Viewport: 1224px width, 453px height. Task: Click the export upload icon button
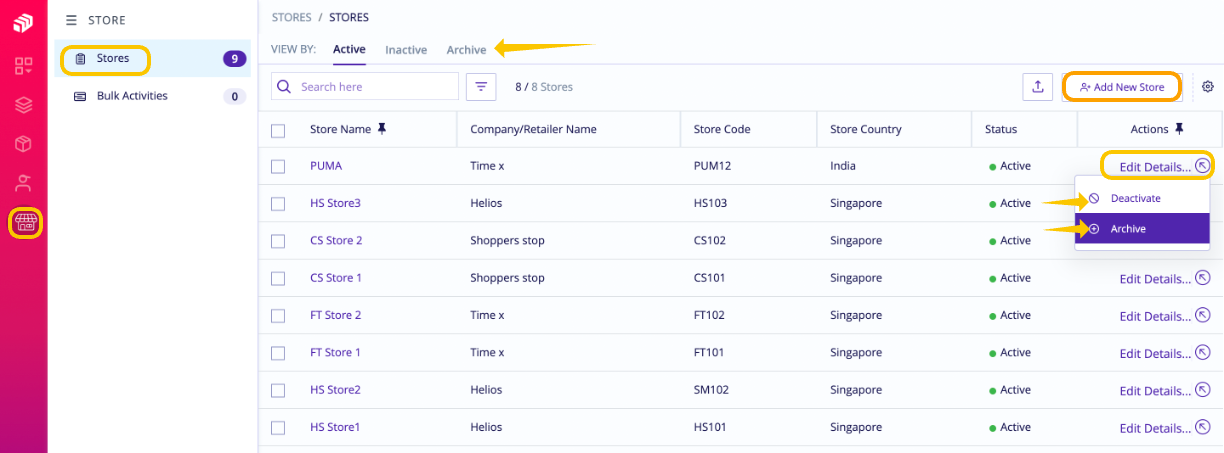click(1037, 87)
